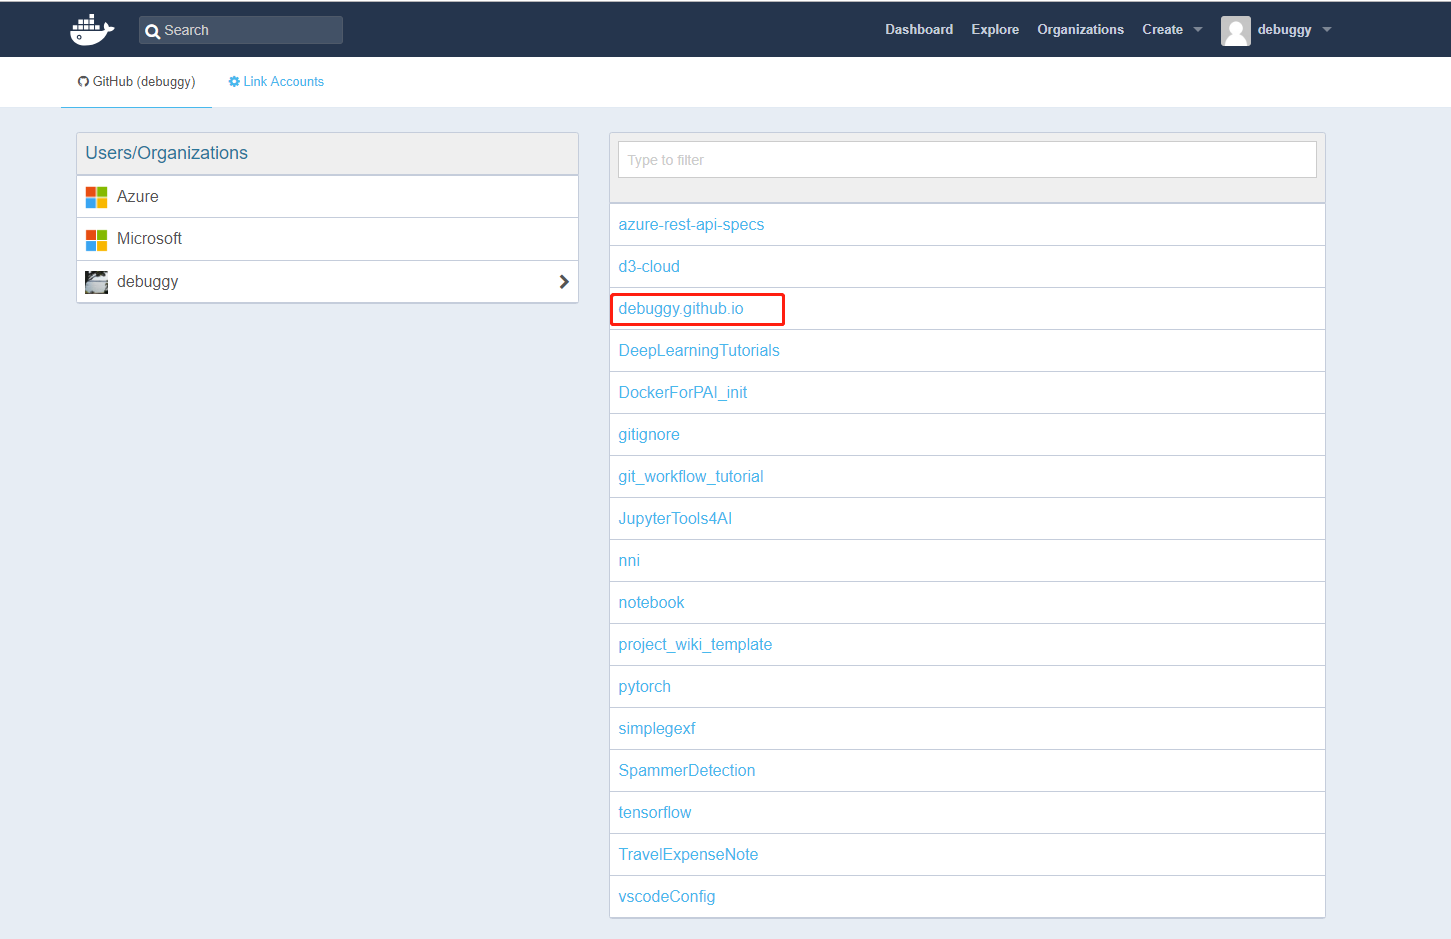
Task: Click the Azure organization logo icon
Action: coord(96,197)
